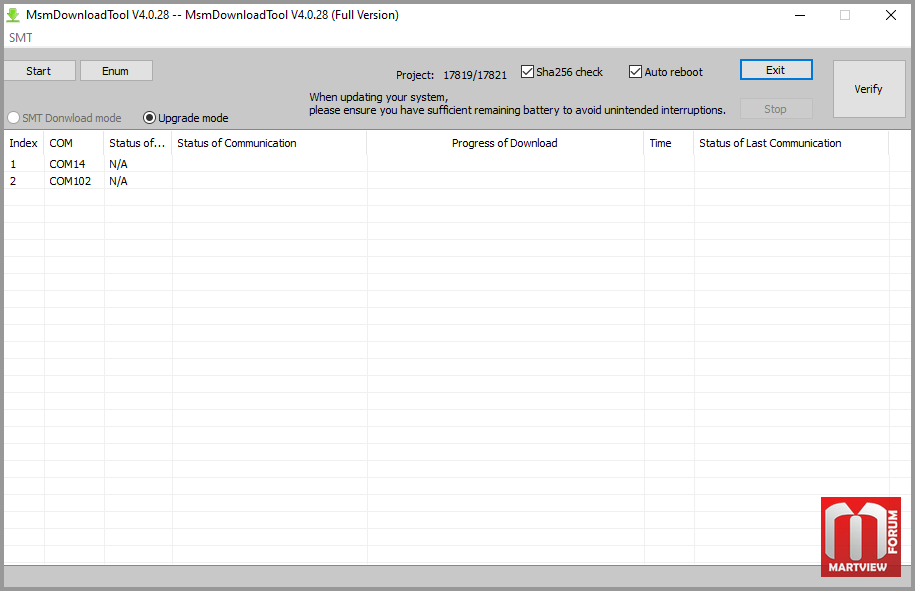Click the Progress of Download column header

click(505, 143)
